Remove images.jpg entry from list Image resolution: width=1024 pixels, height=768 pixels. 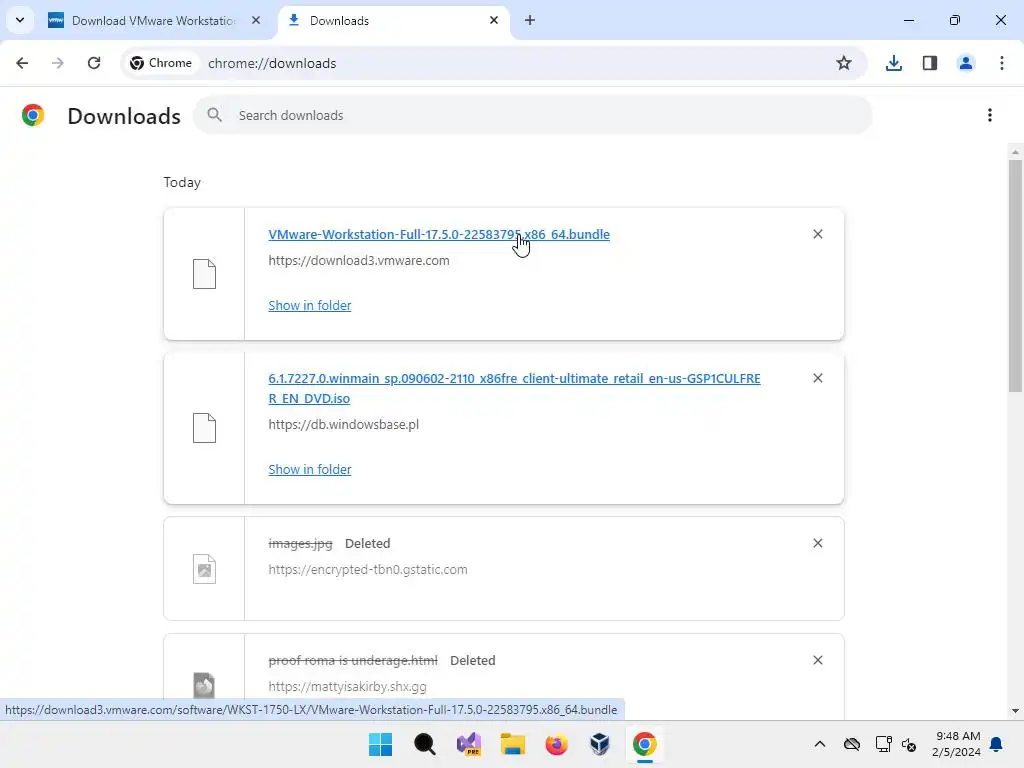[818, 543]
